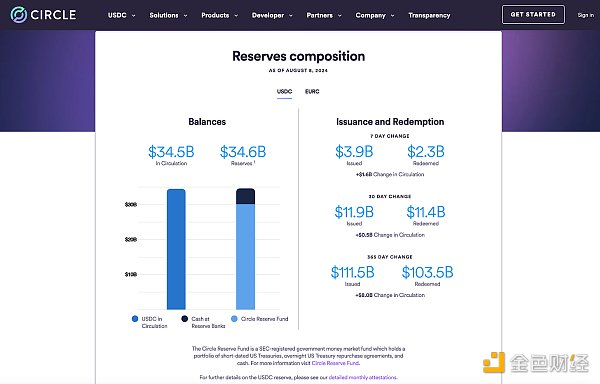Screen dimensions: 600x384
Task: Click the Circle logo icon
Action: point(18,15)
